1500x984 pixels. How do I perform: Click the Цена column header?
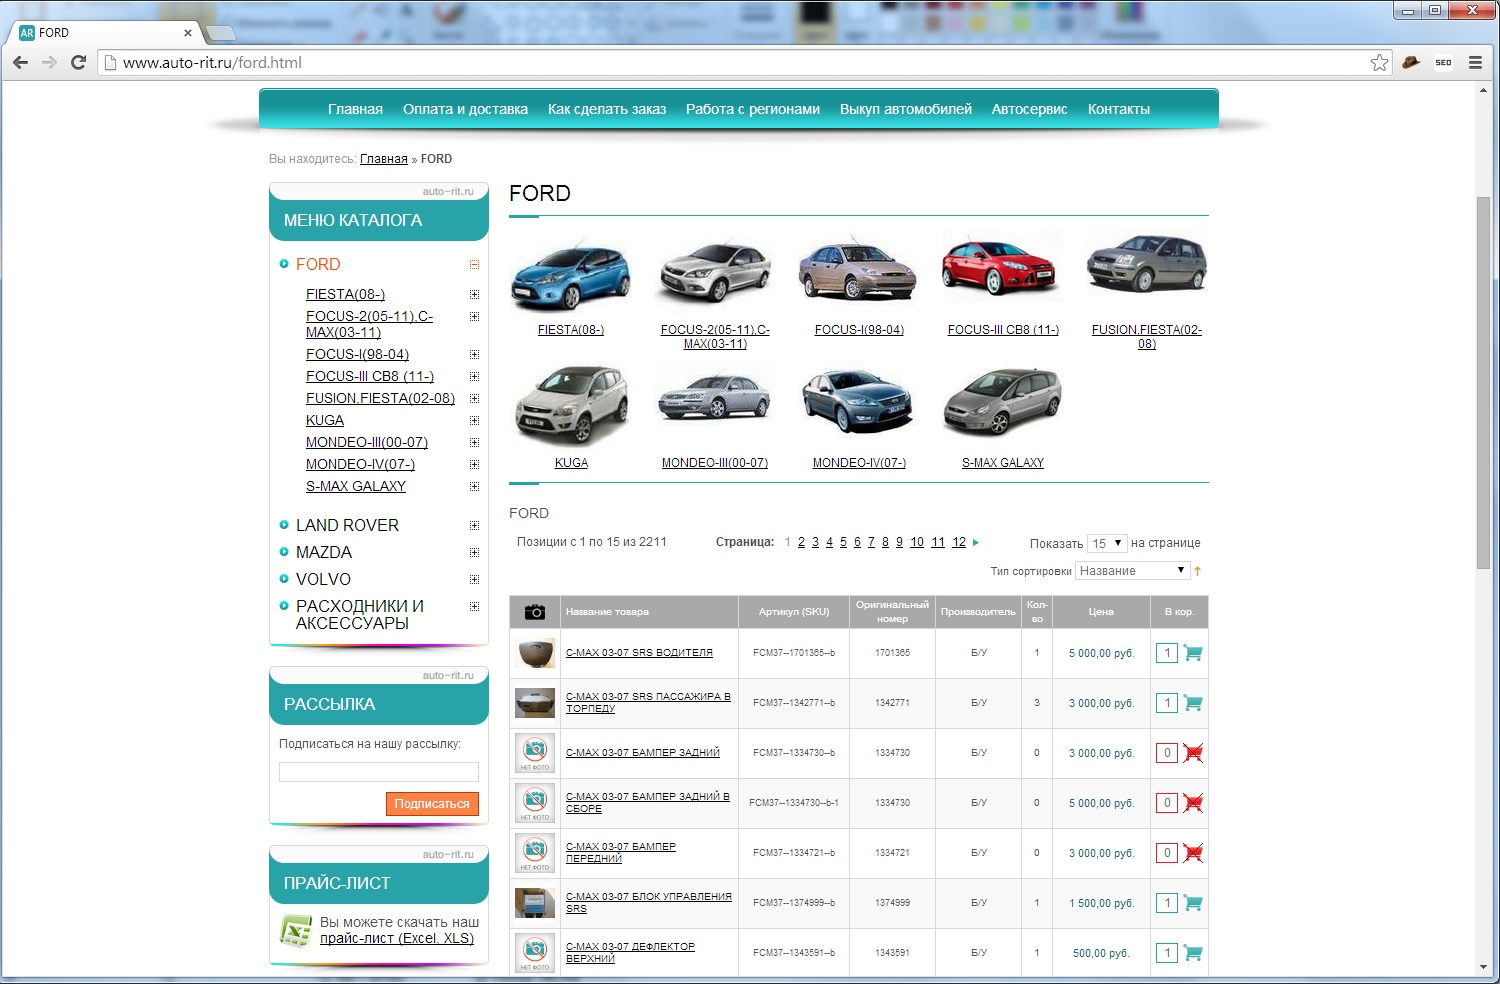click(x=1101, y=612)
